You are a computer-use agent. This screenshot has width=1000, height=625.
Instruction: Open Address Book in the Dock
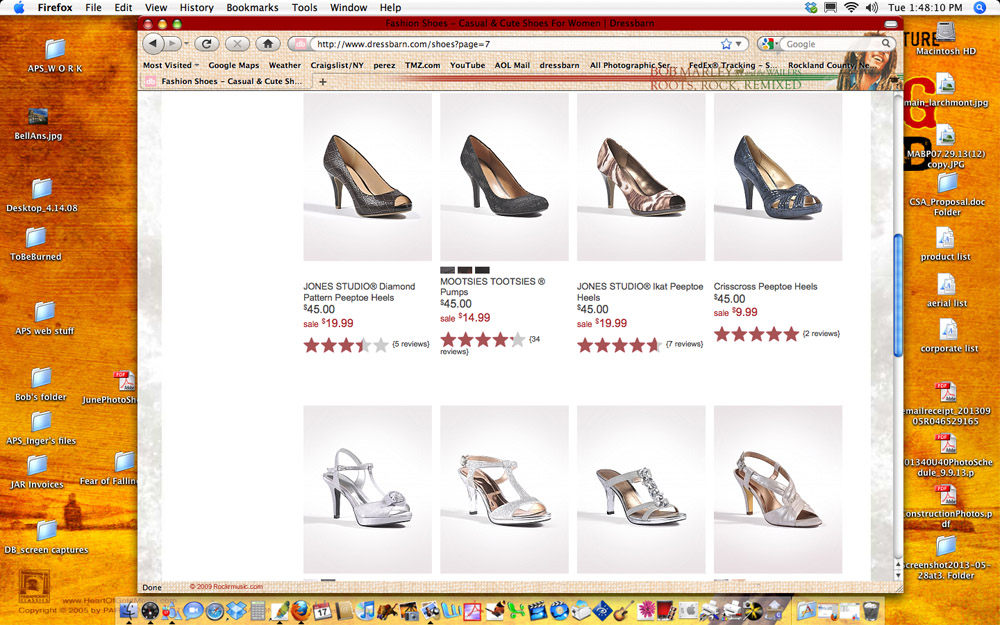click(344, 610)
